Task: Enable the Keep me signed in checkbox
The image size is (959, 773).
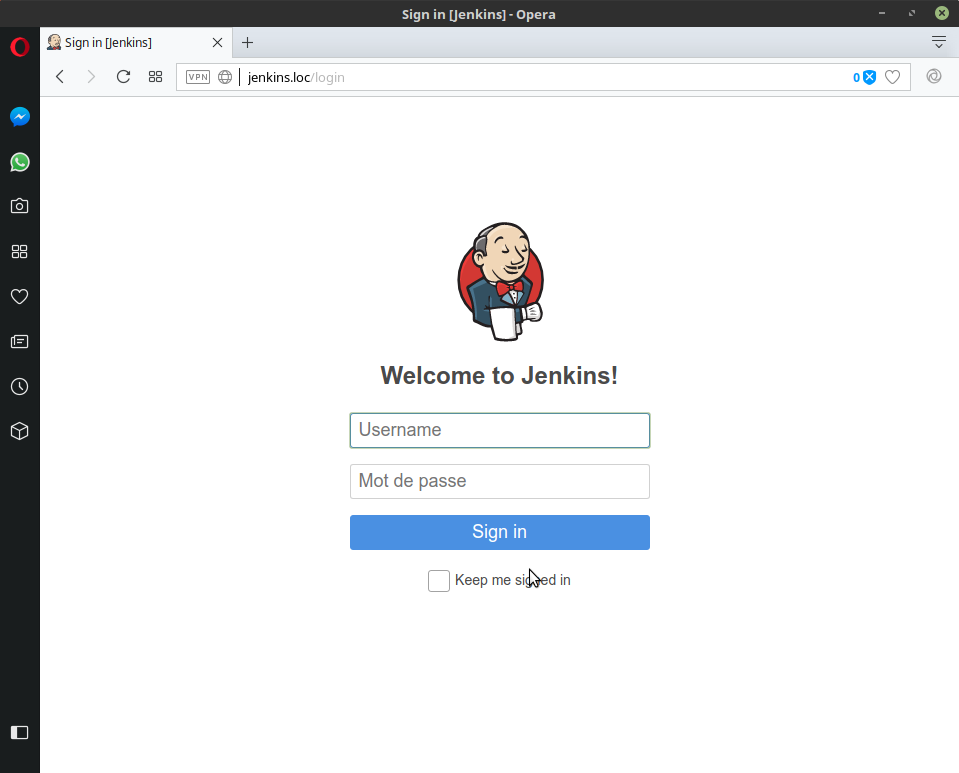Action: (439, 581)
